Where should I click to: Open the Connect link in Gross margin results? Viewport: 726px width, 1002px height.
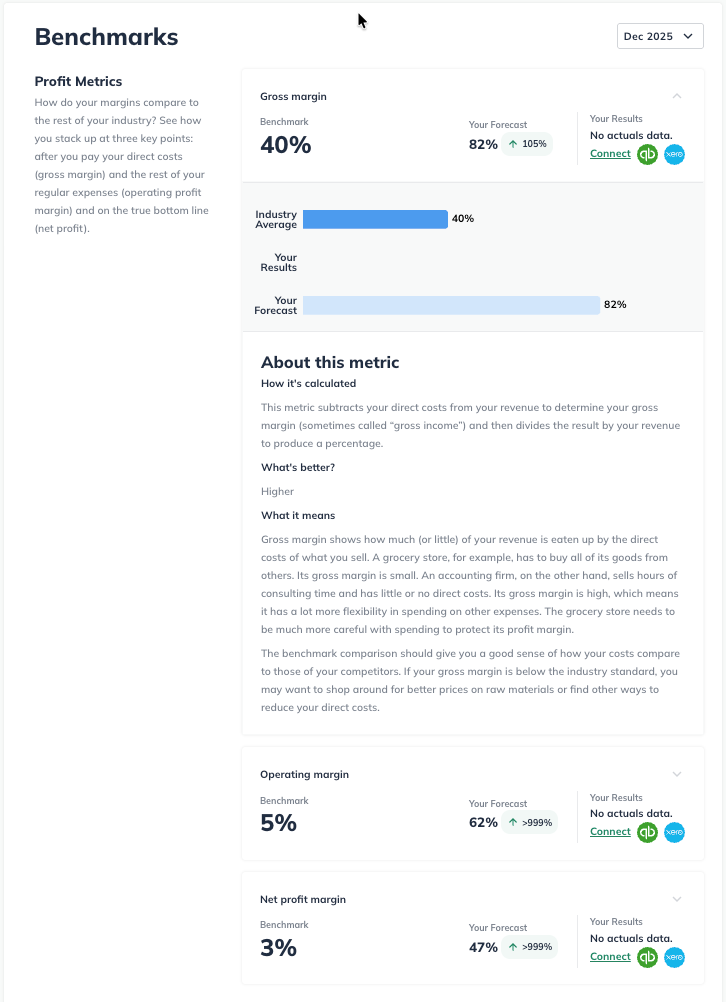pyautogui.click(x=610, y=154)
